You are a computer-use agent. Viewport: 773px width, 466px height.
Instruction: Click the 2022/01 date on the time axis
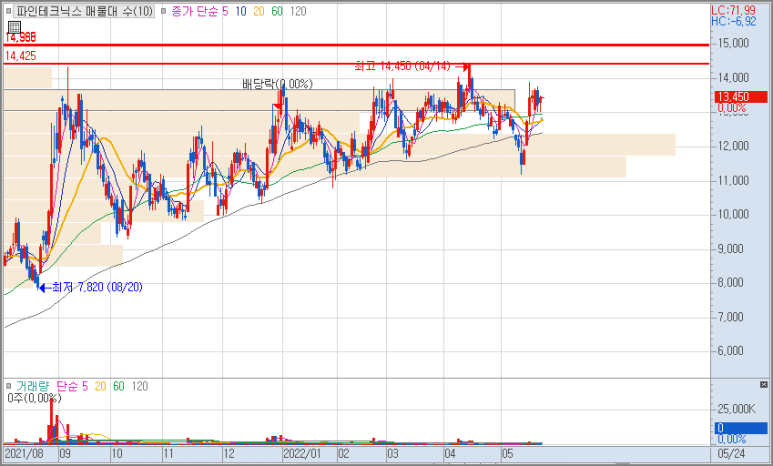[303, 454]
